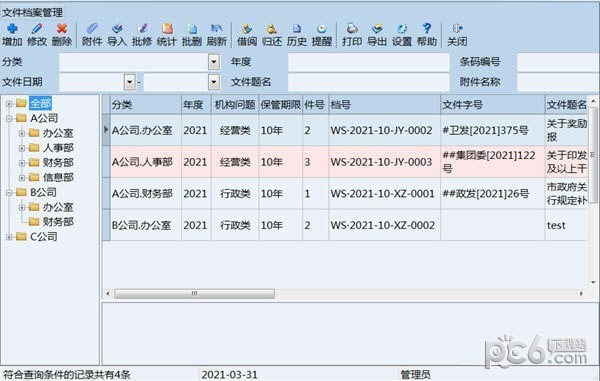Image resolution: width=600 pixels, height=381 pixels.
Task: Click the 档号 column header
Action: tap(385, 104)
